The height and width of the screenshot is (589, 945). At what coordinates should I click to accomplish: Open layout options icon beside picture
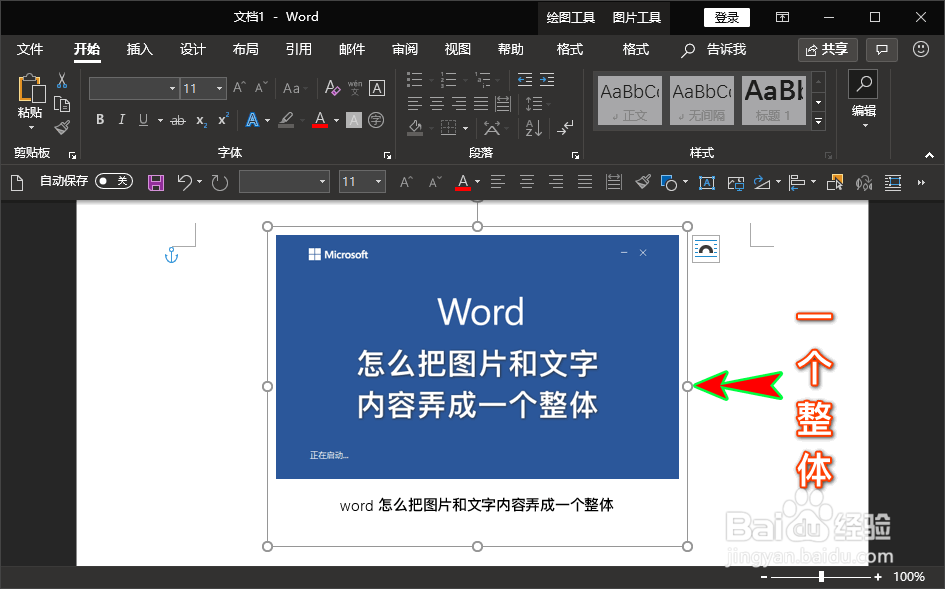(x=706, y=249)
